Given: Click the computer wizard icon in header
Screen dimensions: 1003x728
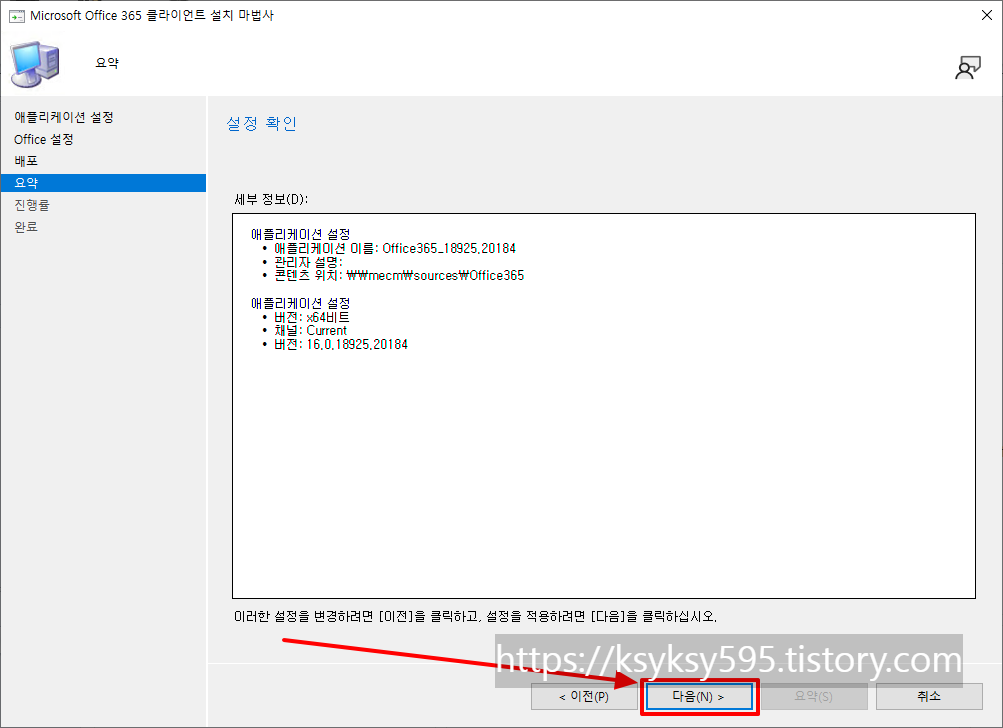Looking at the screenshot, I should click(x=35, y=65).
